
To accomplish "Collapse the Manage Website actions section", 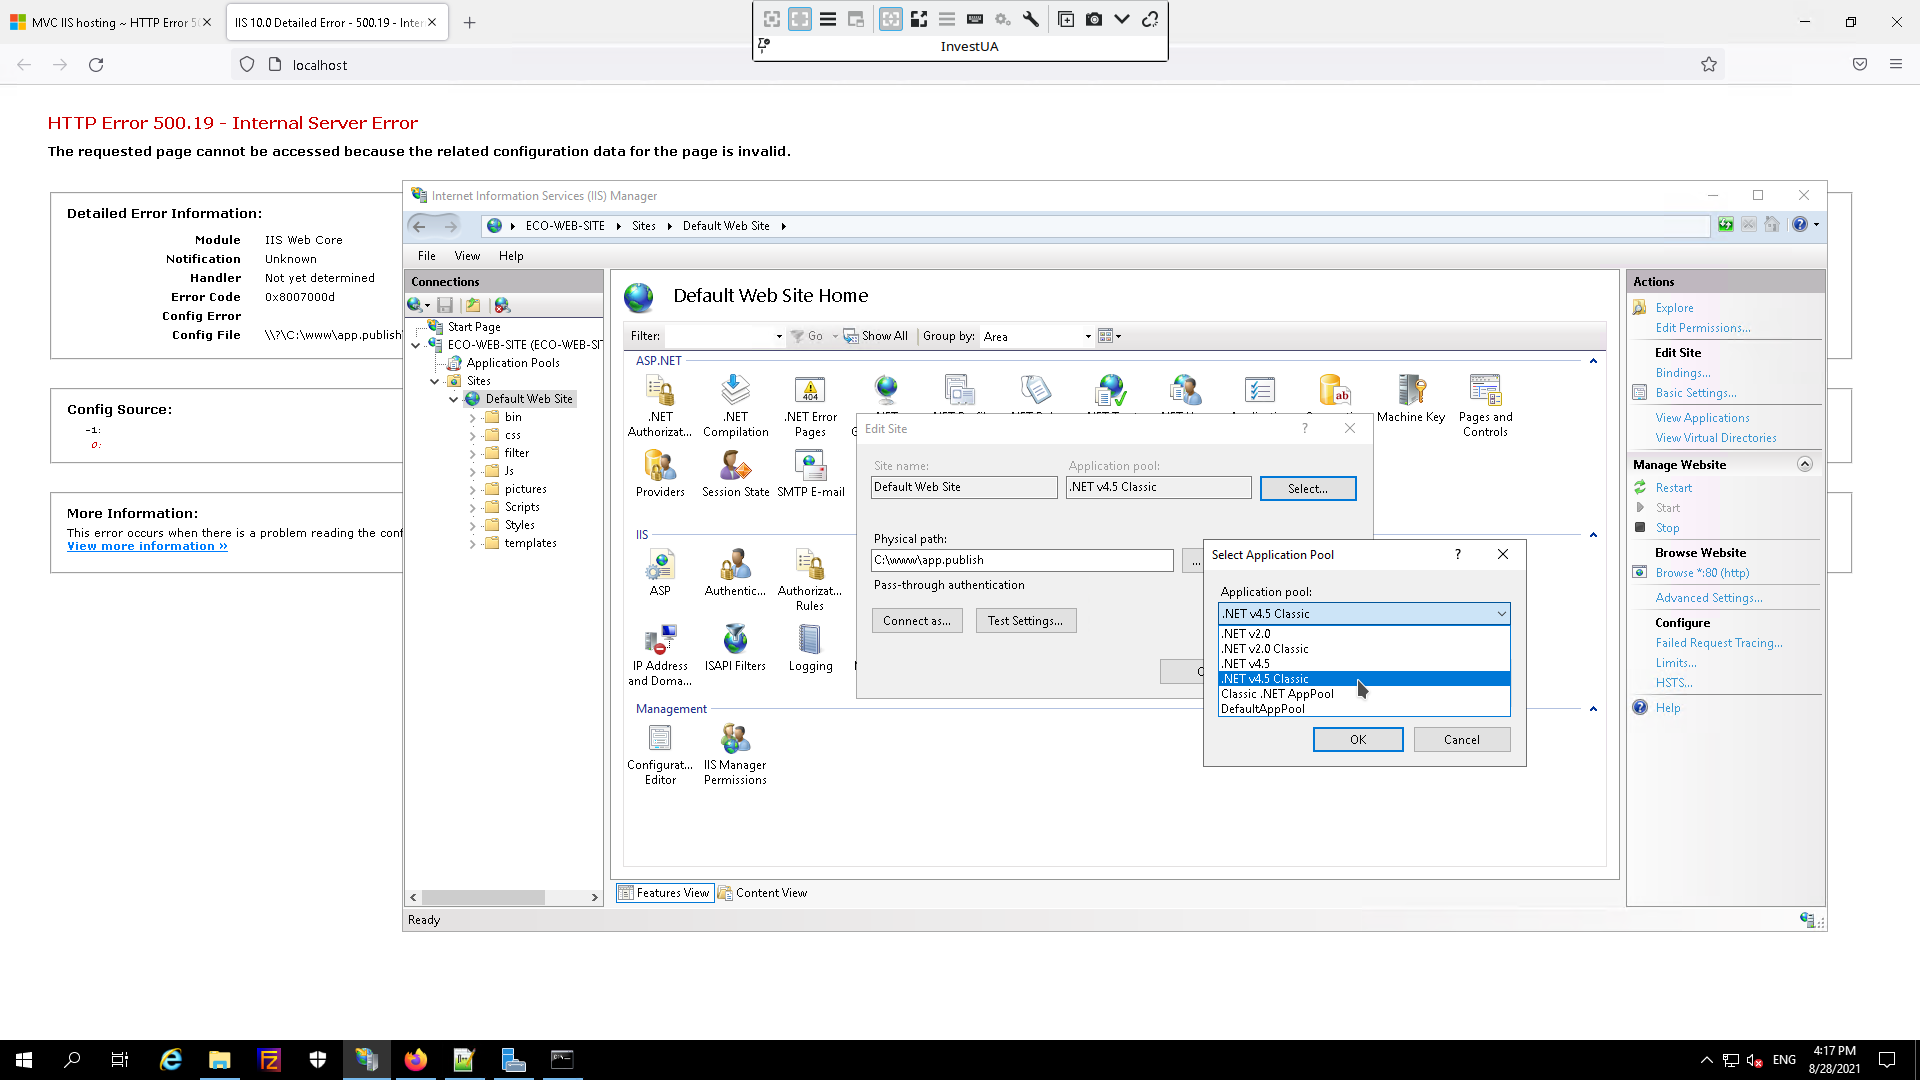I will click(1805, 464).
